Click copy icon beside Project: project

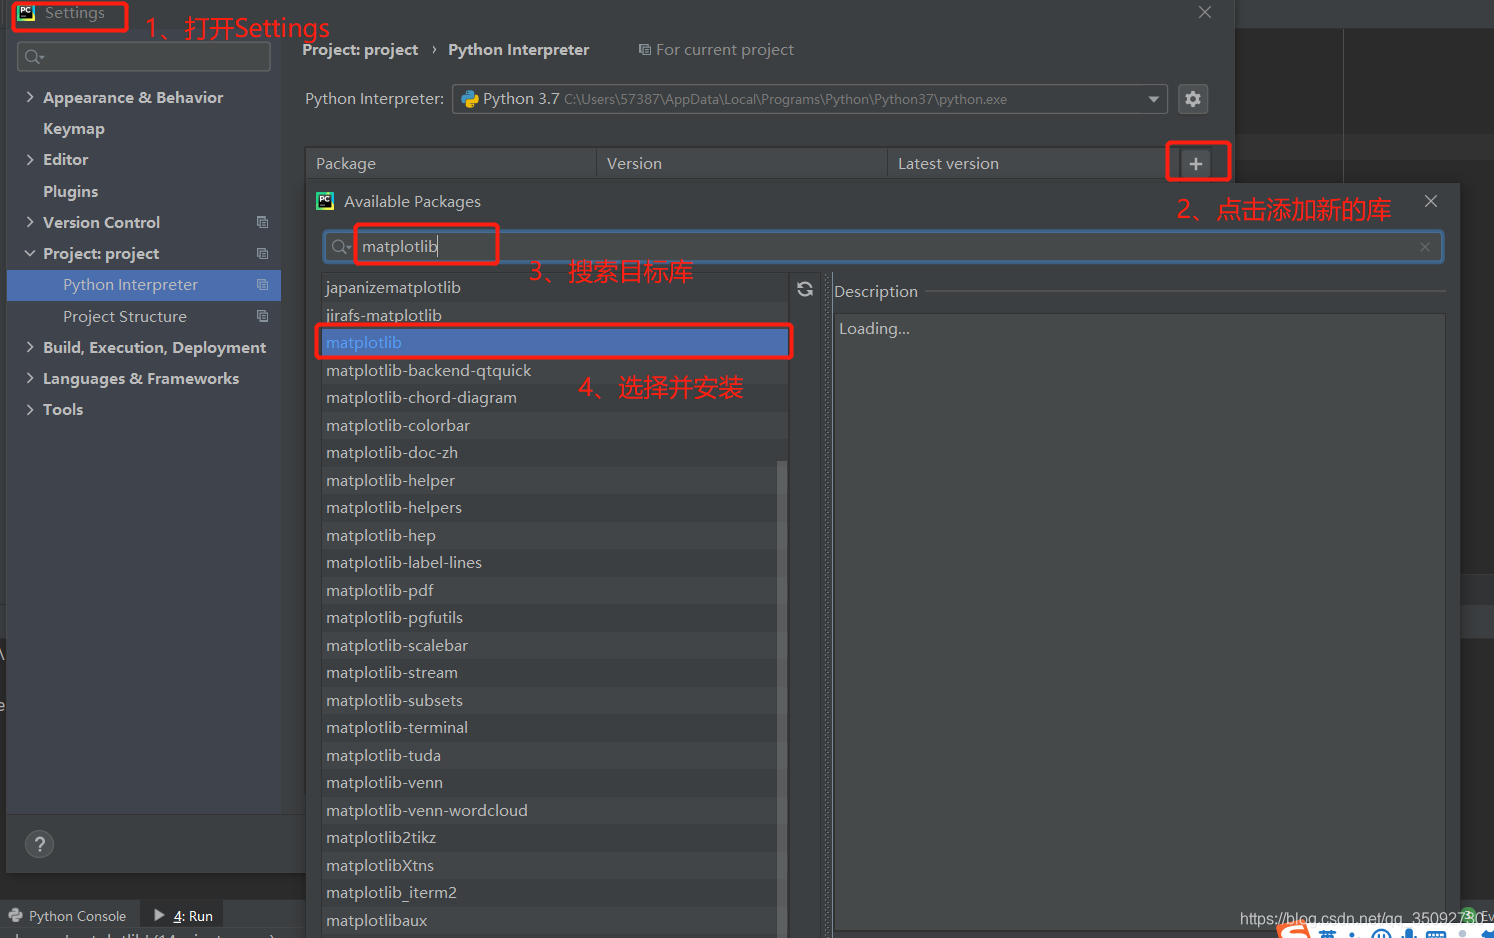click(x=262, y=253)
